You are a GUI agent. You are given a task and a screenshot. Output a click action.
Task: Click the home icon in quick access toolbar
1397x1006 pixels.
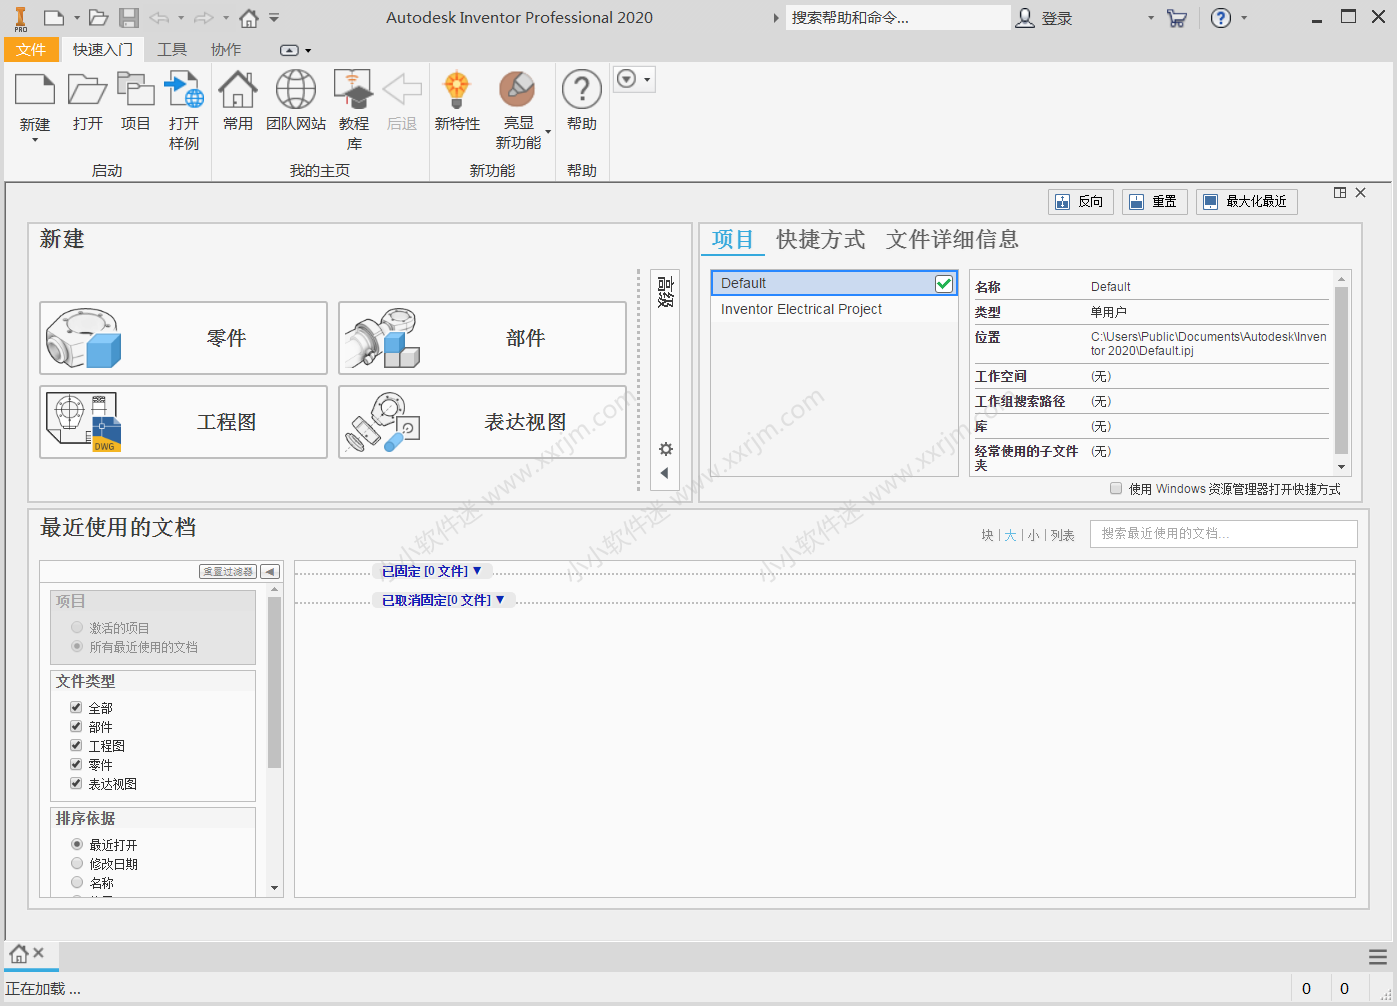tap(249, 17)
